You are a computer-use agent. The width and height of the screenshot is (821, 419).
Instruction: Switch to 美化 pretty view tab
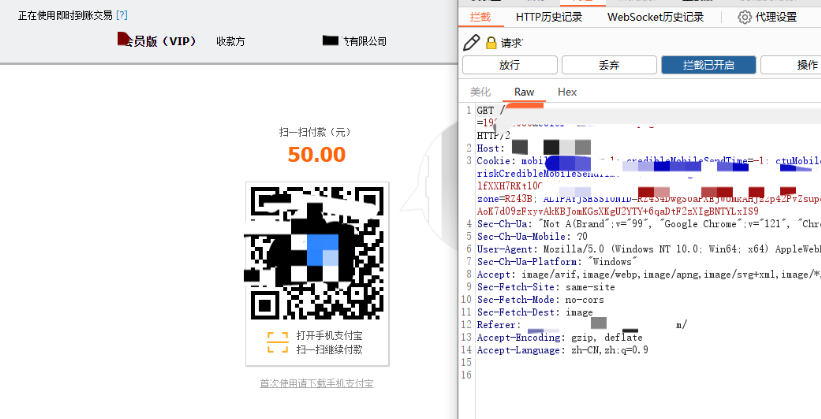[480, 92]
